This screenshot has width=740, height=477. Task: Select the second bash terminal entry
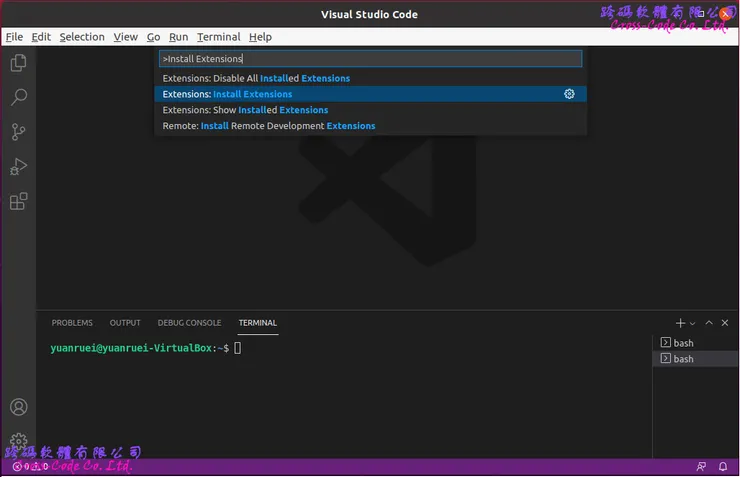click(695, 359)
